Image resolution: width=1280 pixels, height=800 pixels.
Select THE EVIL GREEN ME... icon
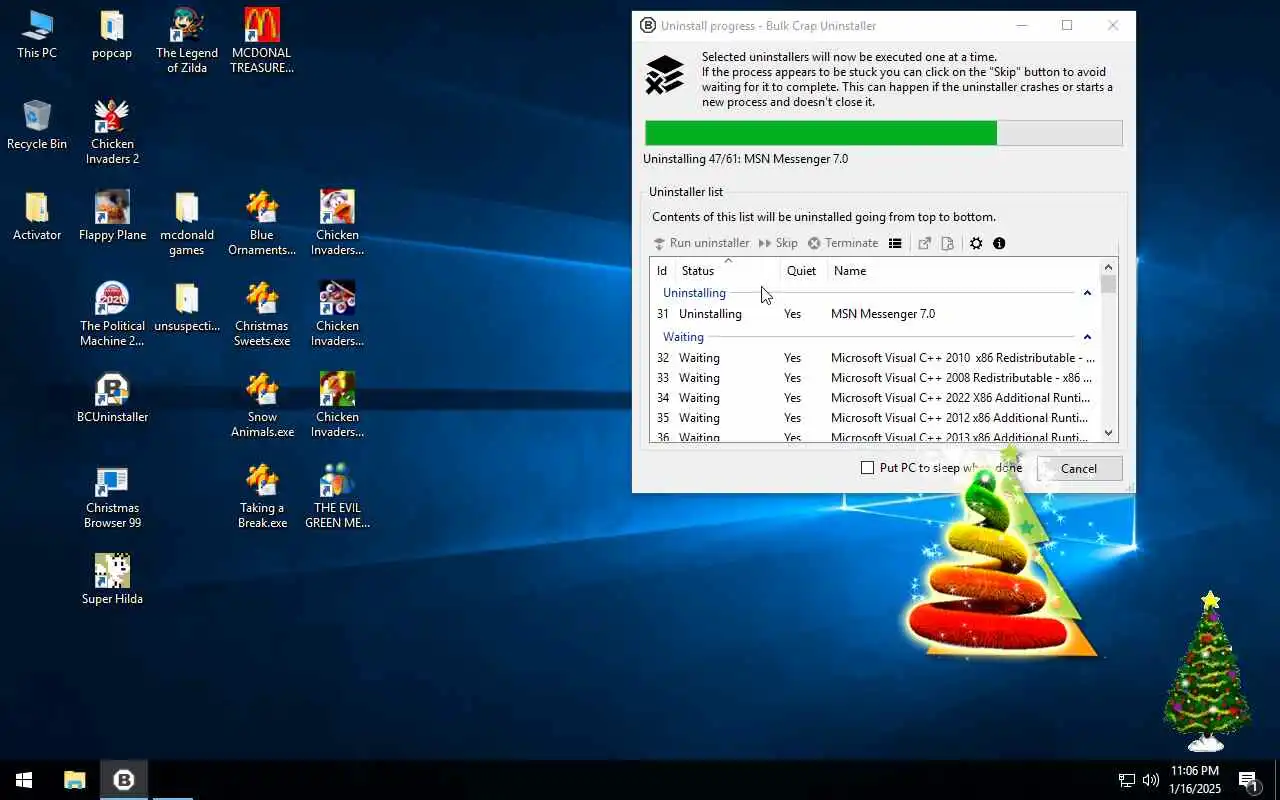(x=337, y=496)
